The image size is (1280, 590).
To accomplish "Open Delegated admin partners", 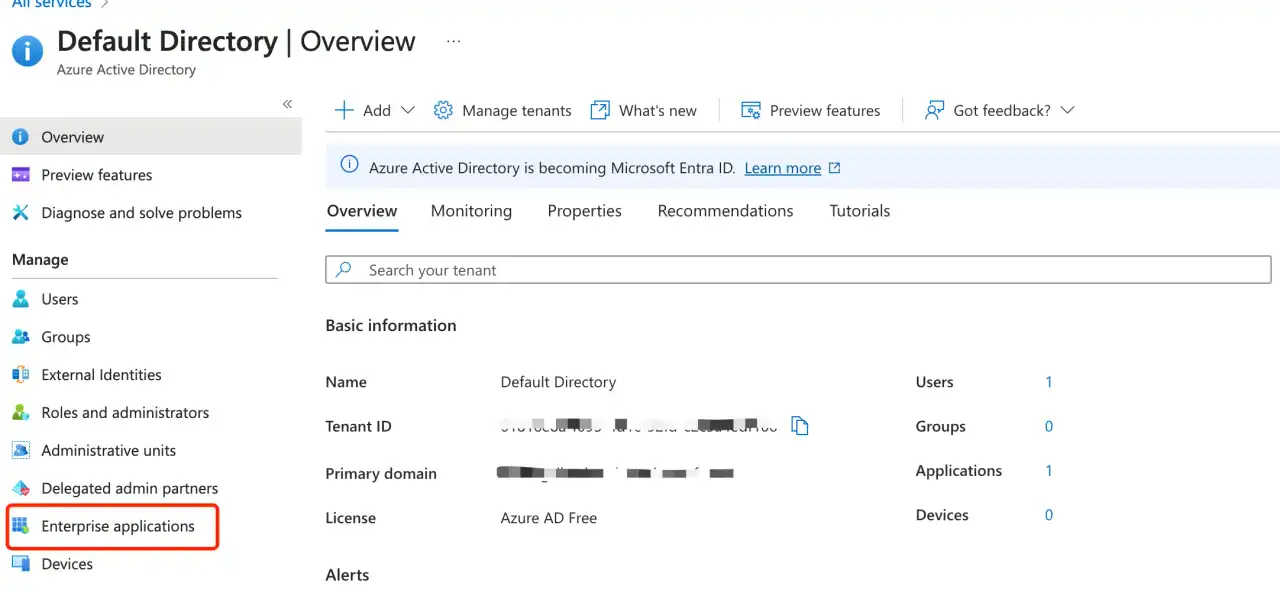I will 129,488.
